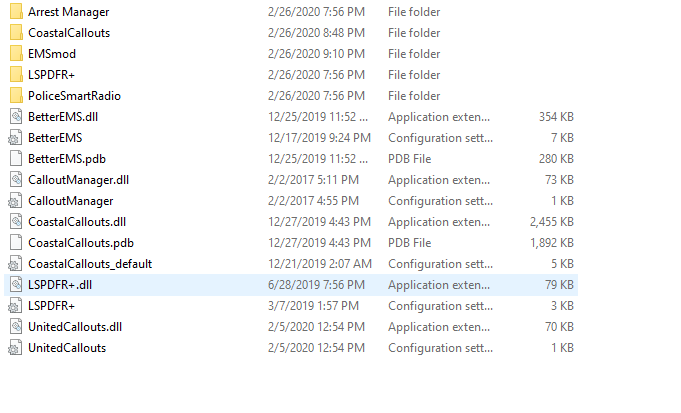
Task: Click the Arrest Manager folder icon
Action: point(15,12)
